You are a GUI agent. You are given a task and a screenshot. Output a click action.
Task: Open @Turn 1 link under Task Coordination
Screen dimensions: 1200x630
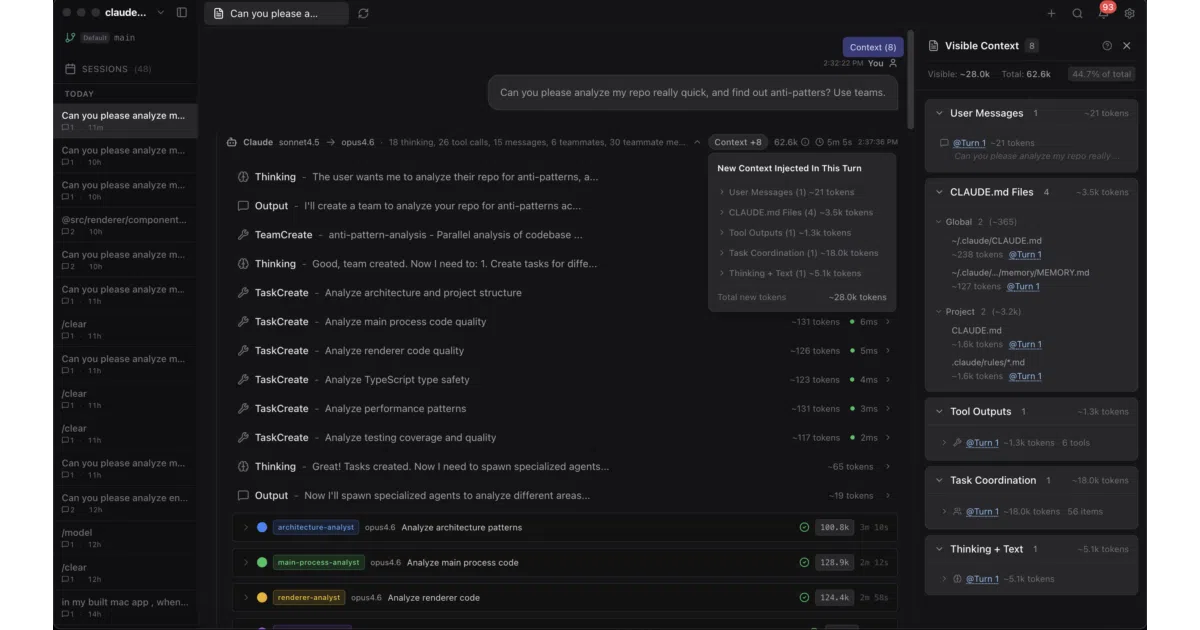tap(981, 512)
